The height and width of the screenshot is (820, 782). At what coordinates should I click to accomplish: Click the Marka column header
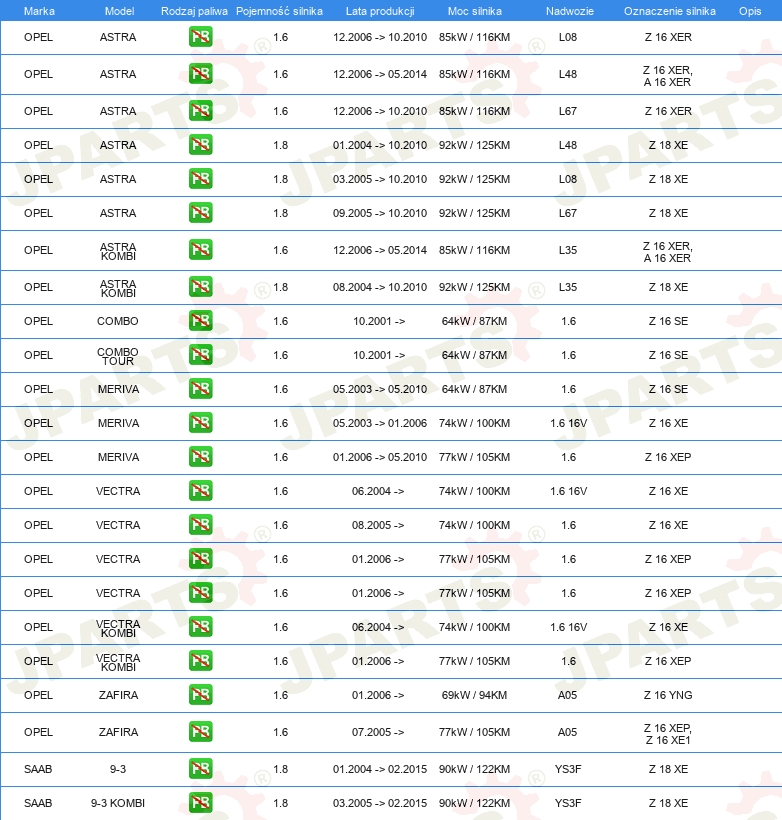(39, 11)
